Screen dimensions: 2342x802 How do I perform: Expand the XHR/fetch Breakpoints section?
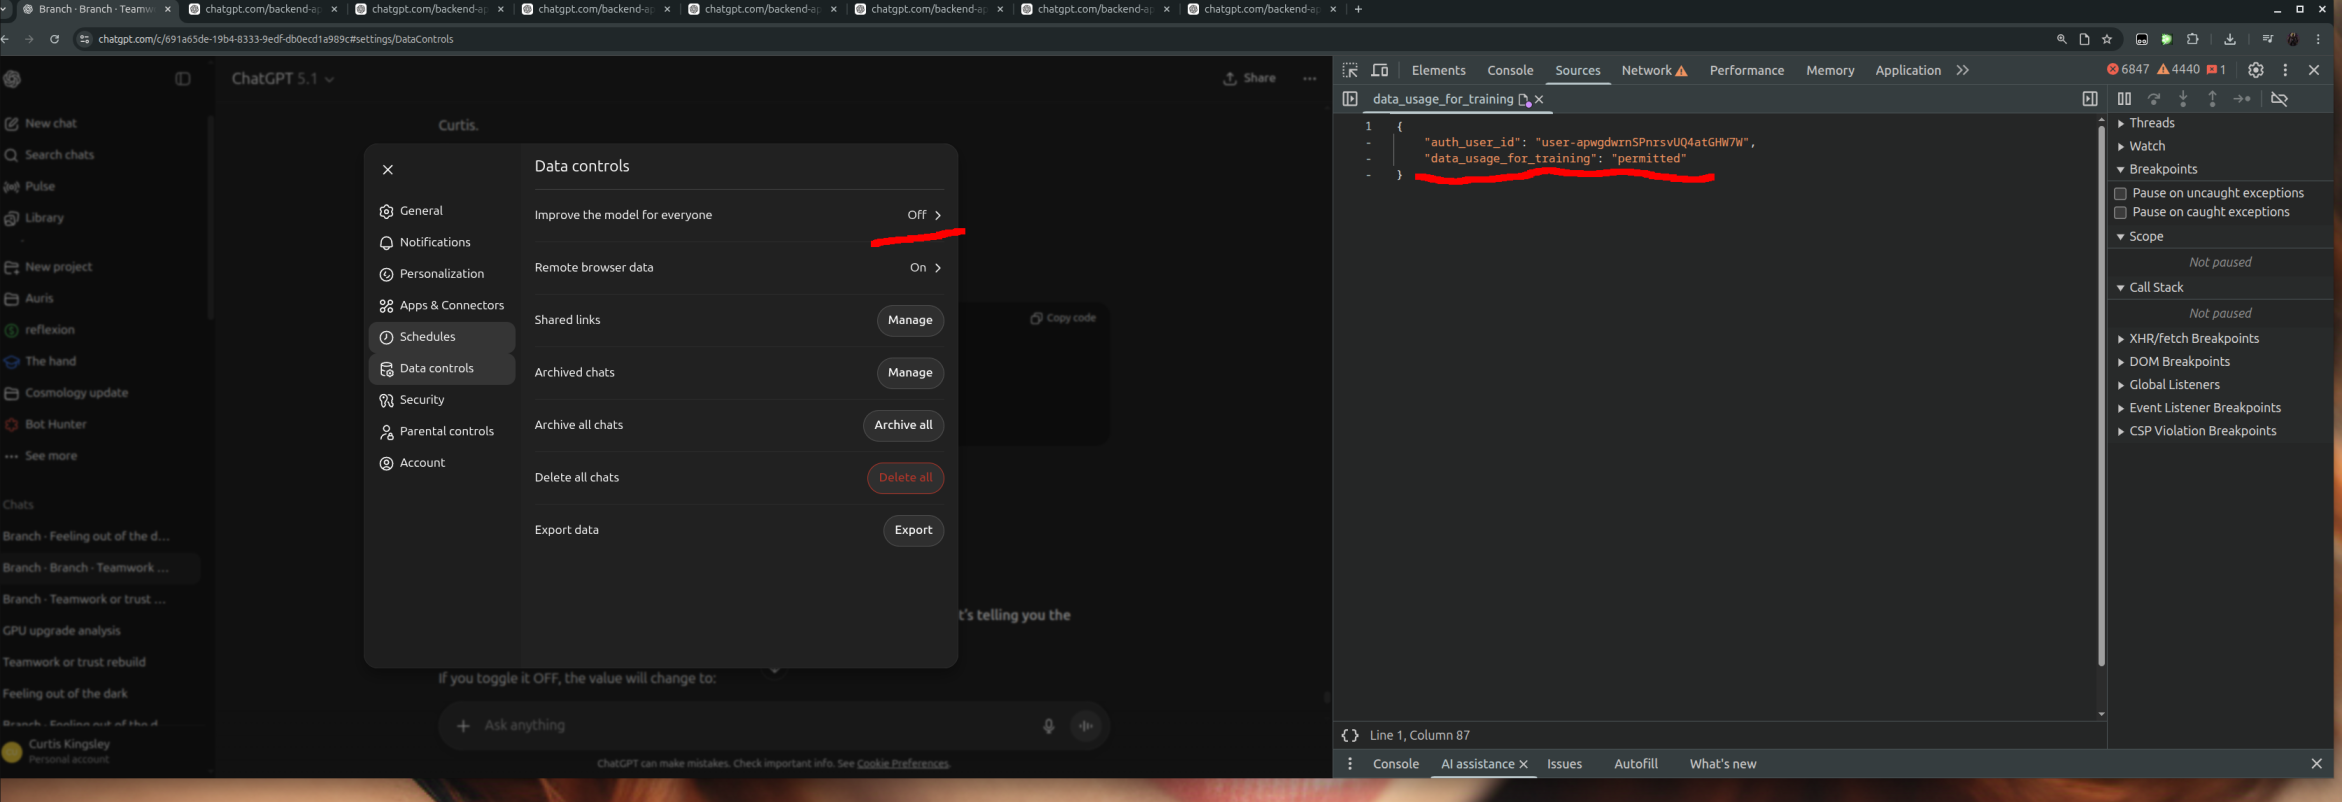coord(2193,339)
